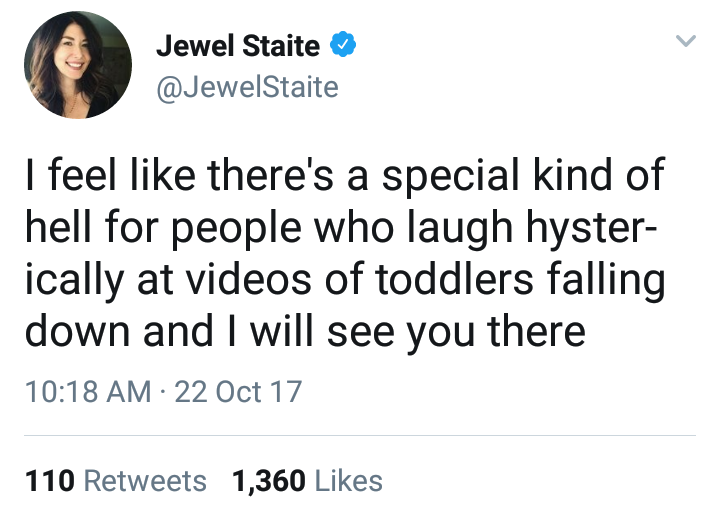The width and height of the screenshot is (720, 518).
Task: Open Jewel Staite's profile photo
Action: (79, 64)
